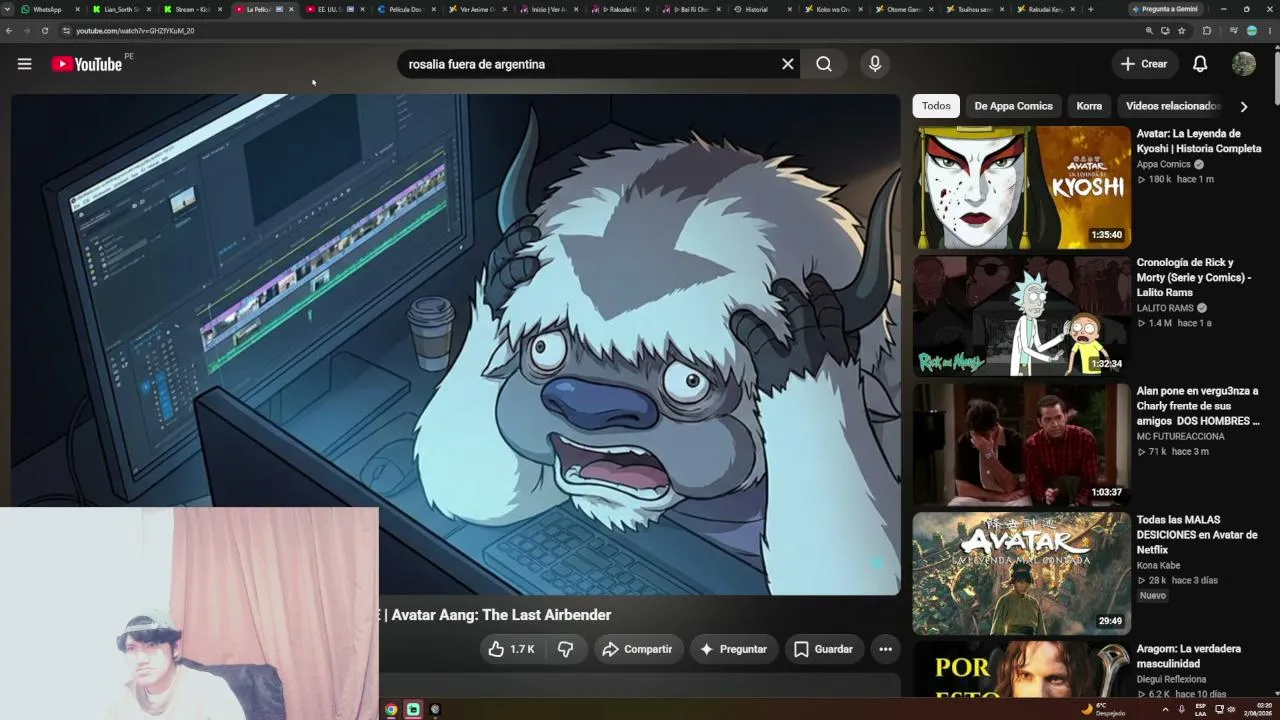Show hidden system tray icons
The width and height of the screenshot is (1280, 720).
click(1165, 710)
